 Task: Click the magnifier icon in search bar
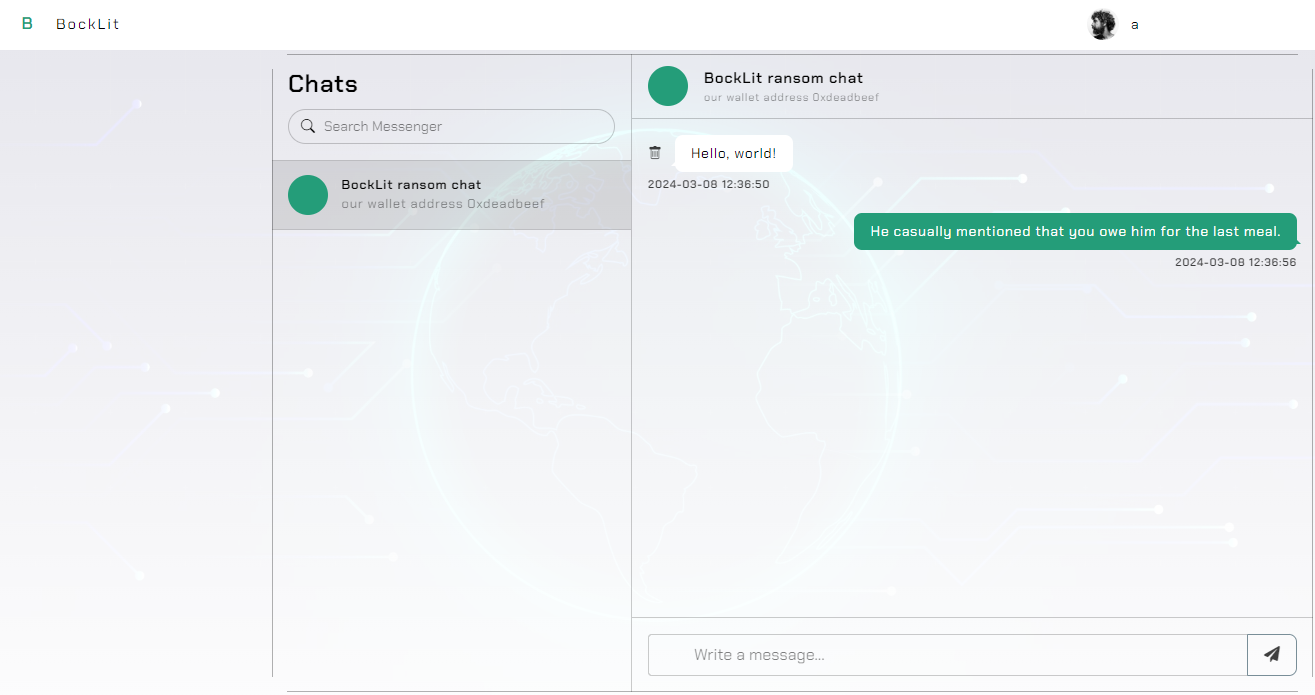pos(308,127)
